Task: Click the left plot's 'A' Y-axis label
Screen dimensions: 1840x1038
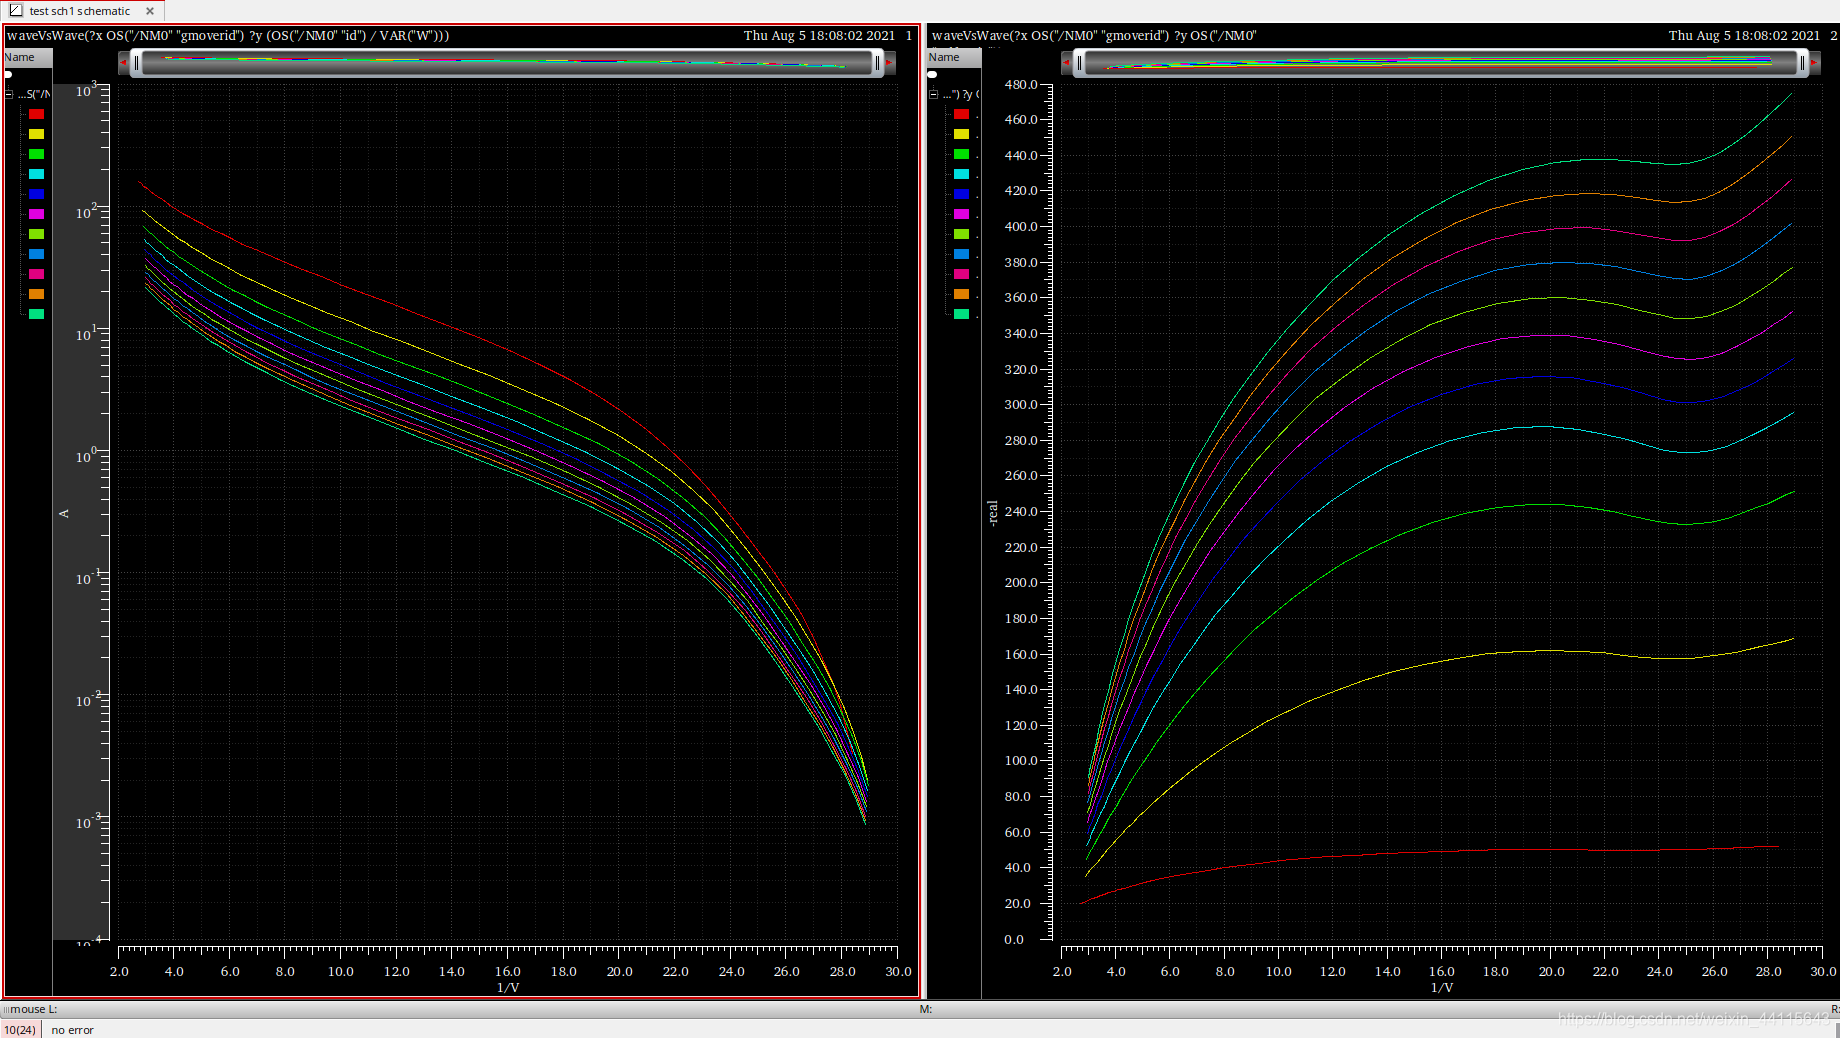Action: point(64,513)
